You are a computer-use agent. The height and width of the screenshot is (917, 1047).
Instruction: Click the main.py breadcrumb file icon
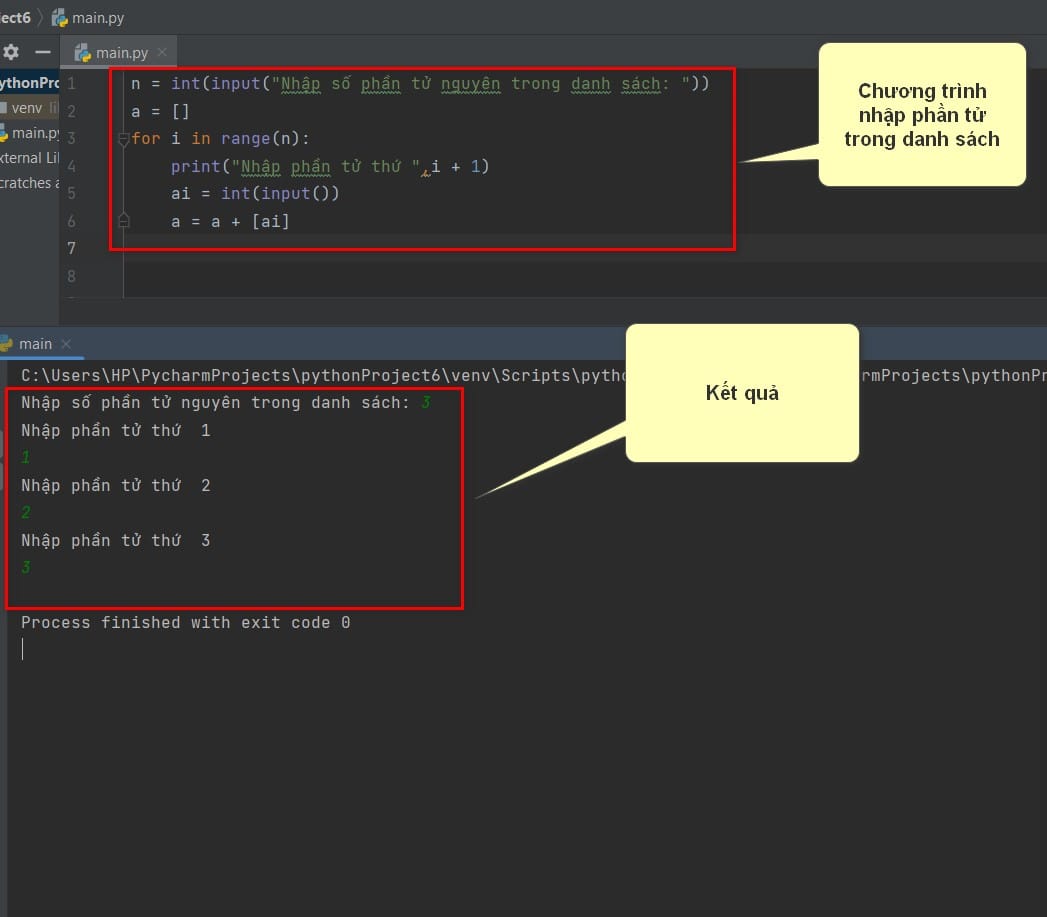pos(59,18)
